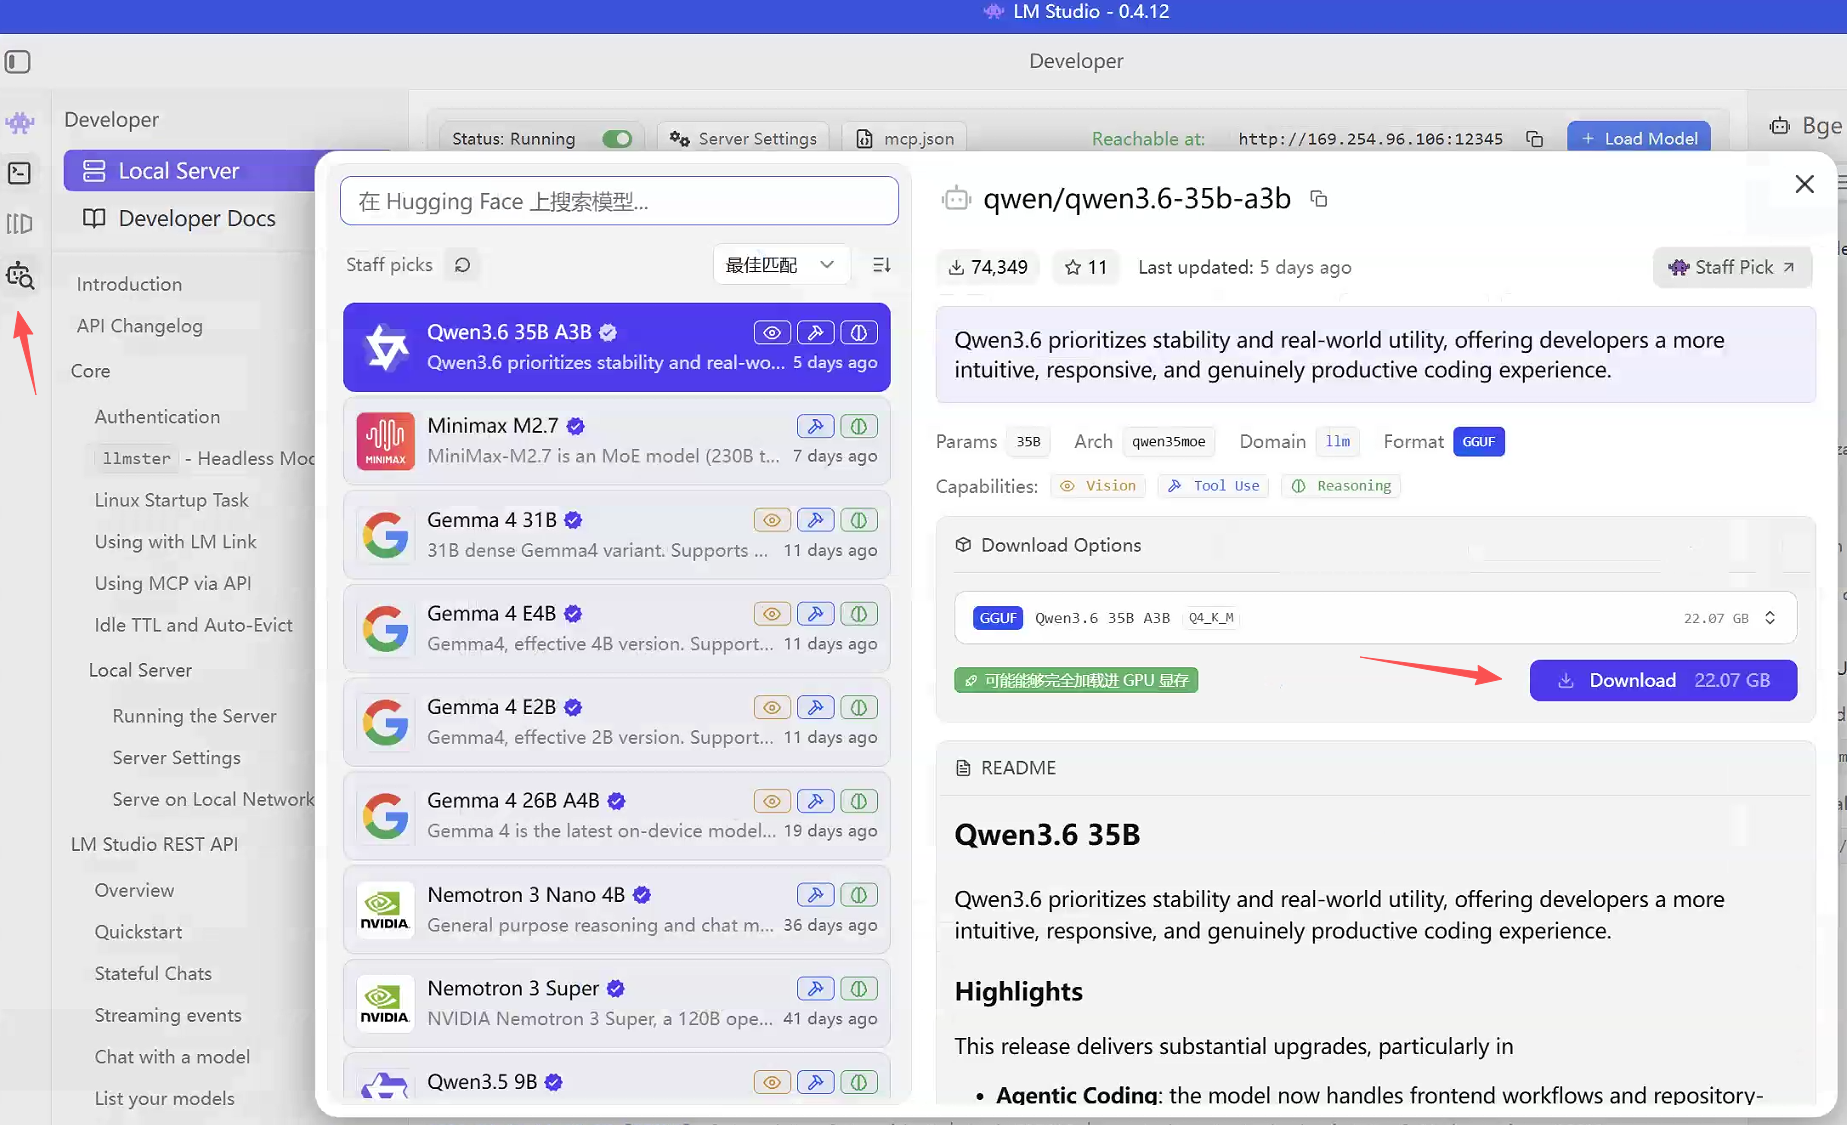Image resolution: width=1847 pixels, height=1125 pixels.
Task: Open the 最佳匹配 sort dropdown
Action: pyautogui.click(x=780, y=265)
